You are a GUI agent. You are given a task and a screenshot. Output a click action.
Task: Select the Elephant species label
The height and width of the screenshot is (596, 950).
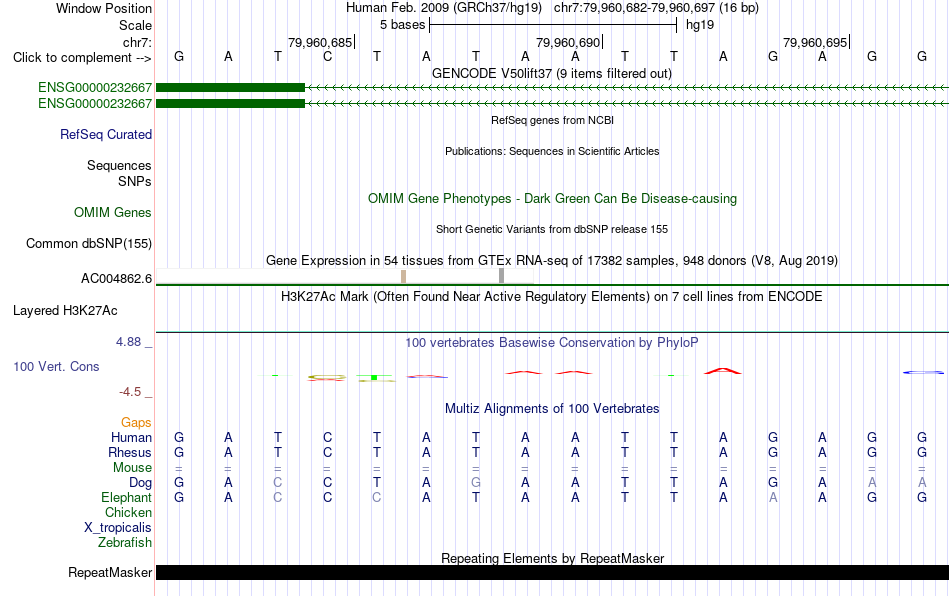pyautogui.click(x=127, y=497)
